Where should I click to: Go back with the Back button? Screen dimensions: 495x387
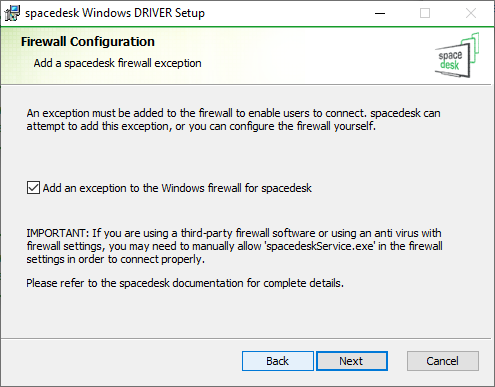278,361
